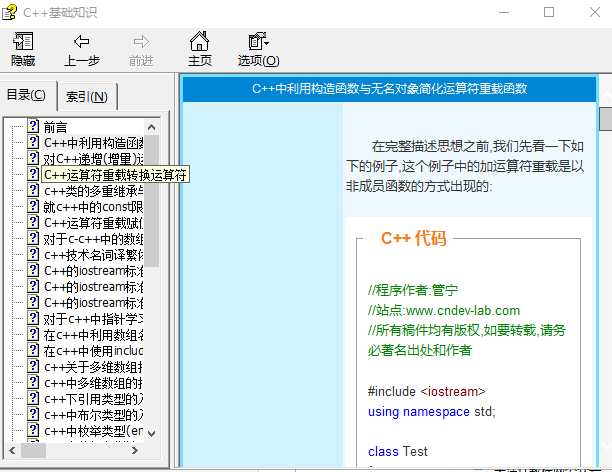Open the 对C++递增(增量) topic
The image size is (612, 472).
[94, 159]
